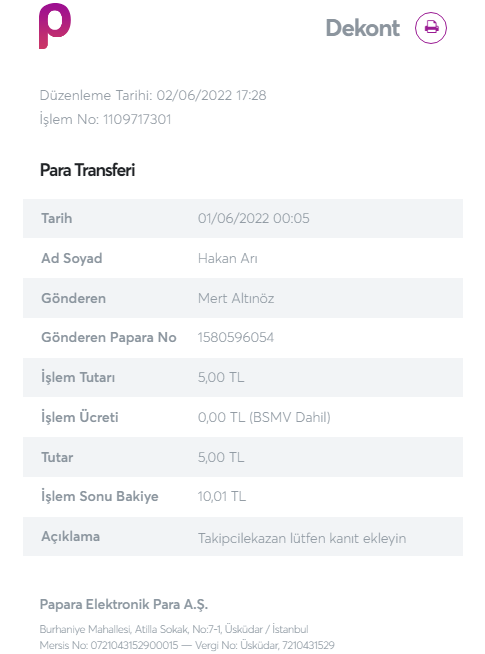
Task: Click the İşlem No 1109717301 text
Action: click(x=105, y=119)
